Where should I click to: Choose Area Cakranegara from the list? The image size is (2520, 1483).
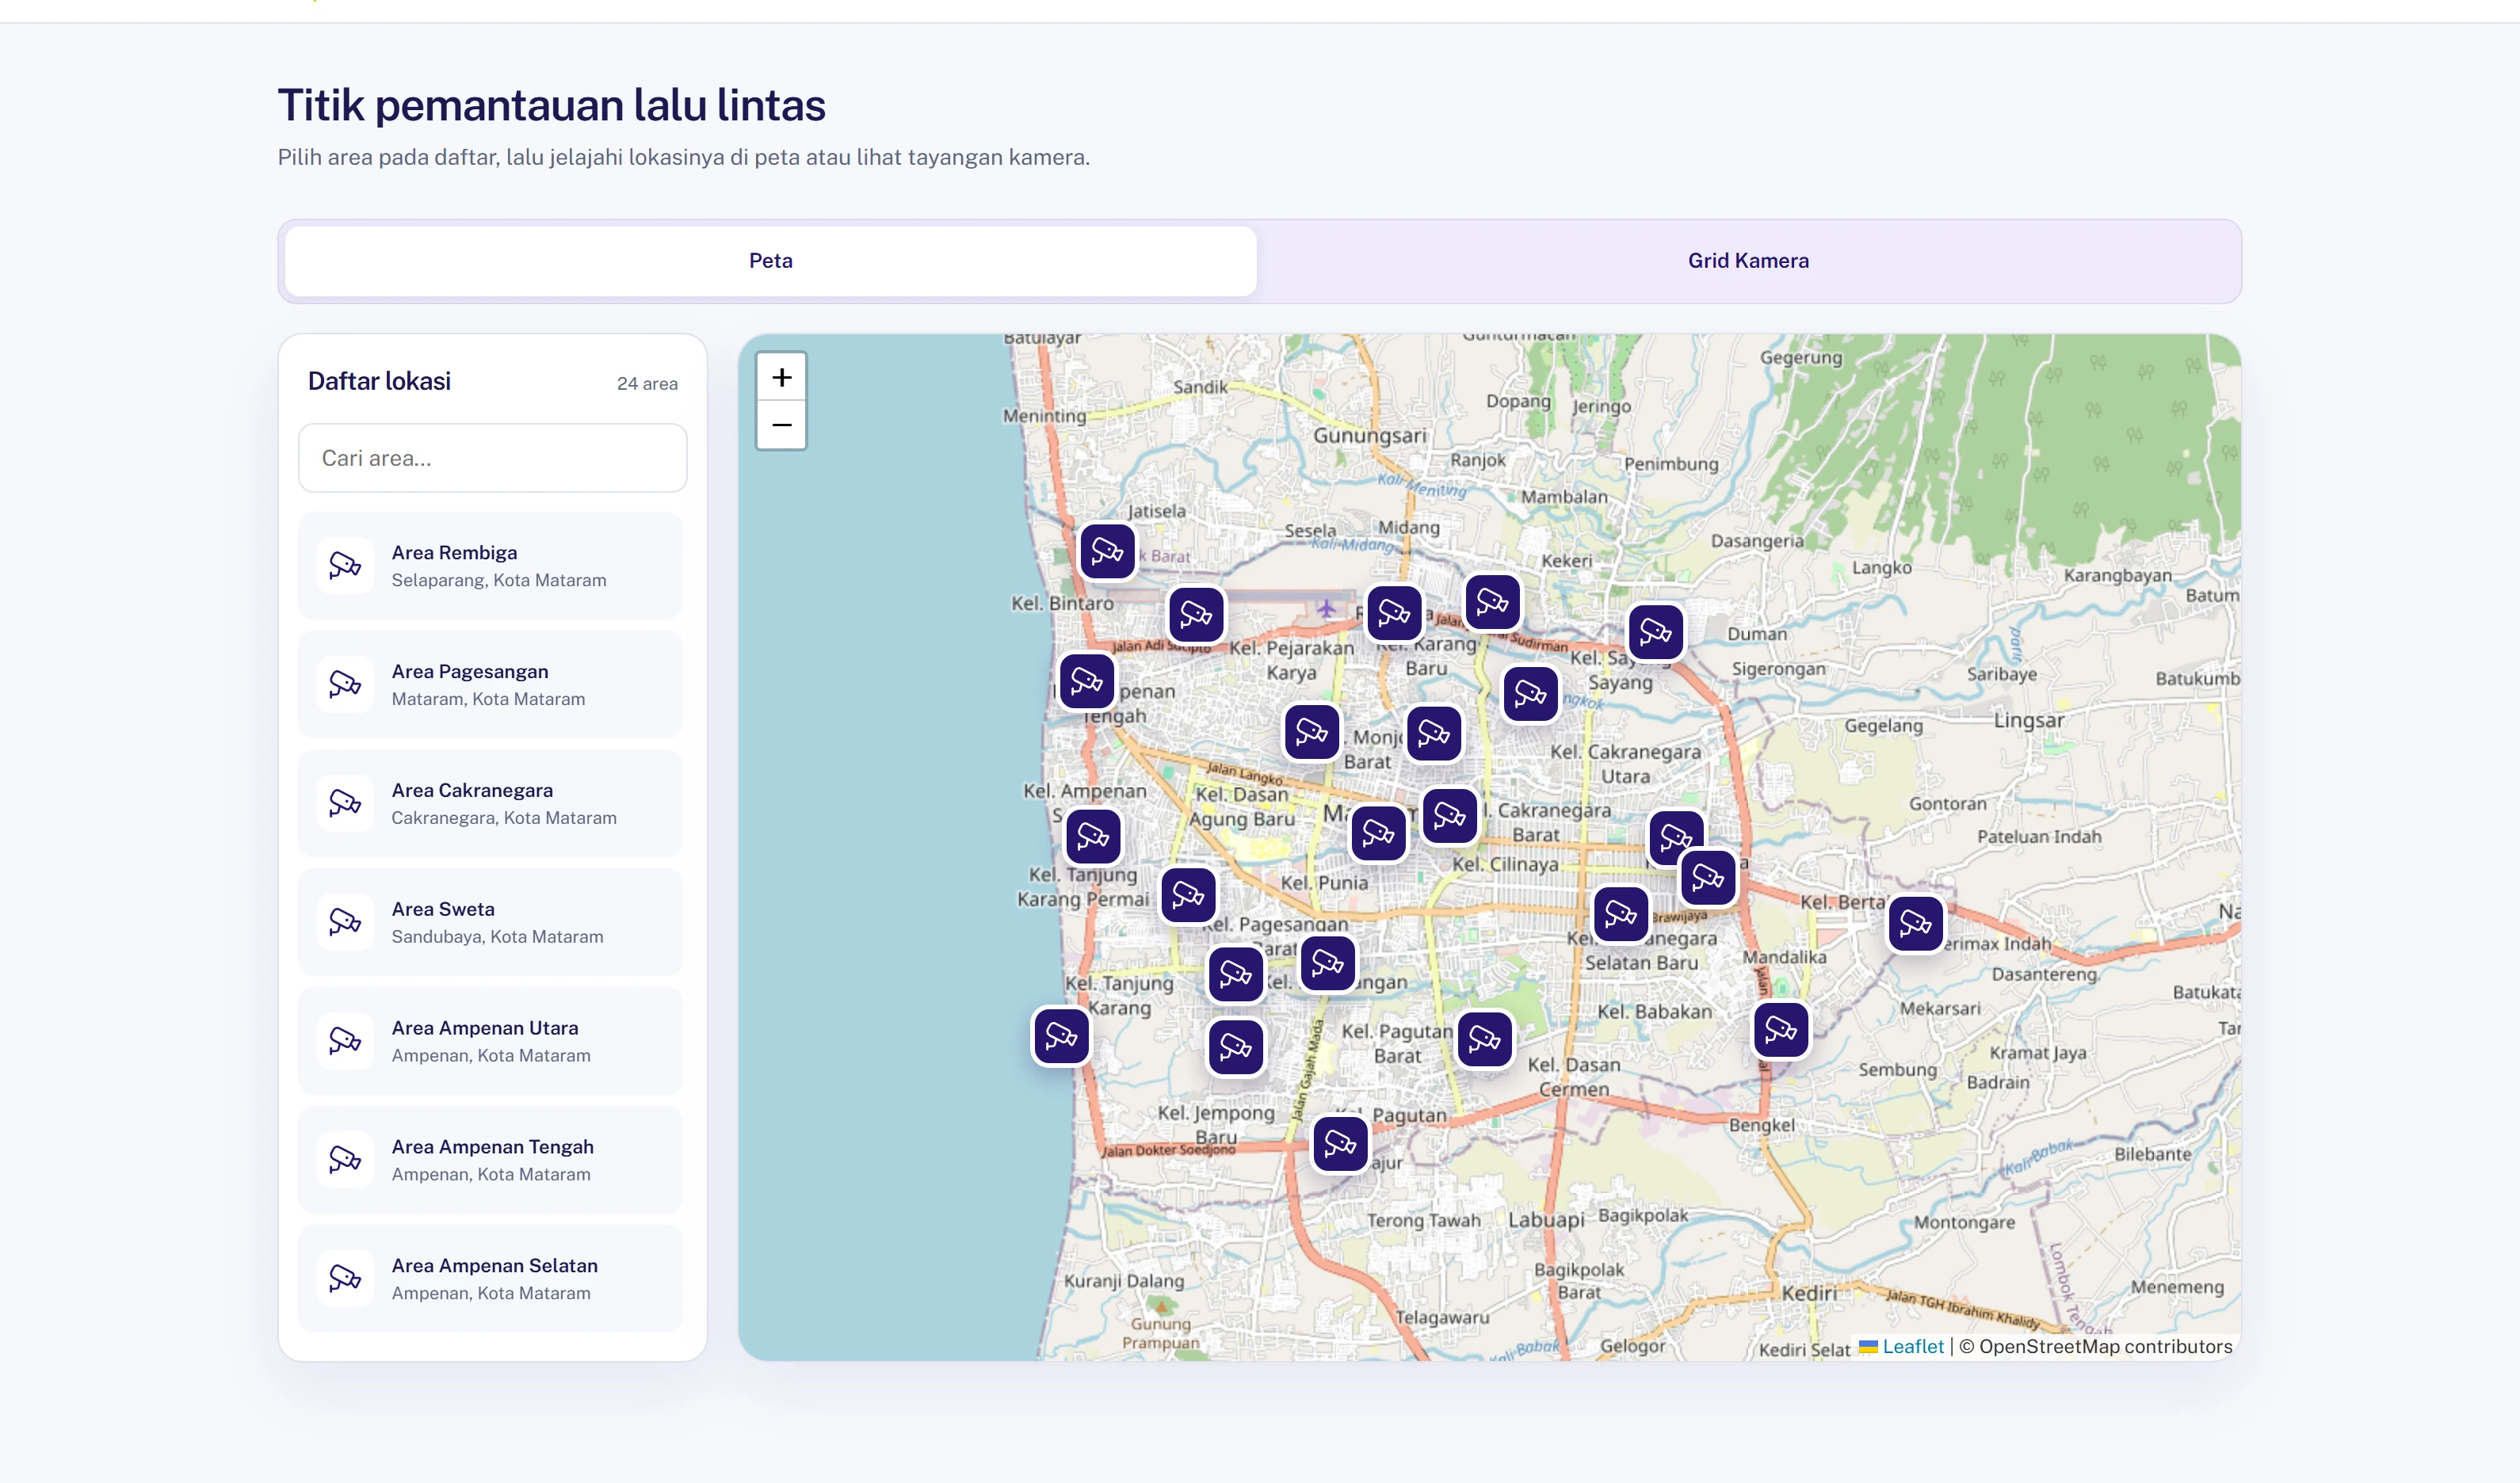click(x=490, y=803)
